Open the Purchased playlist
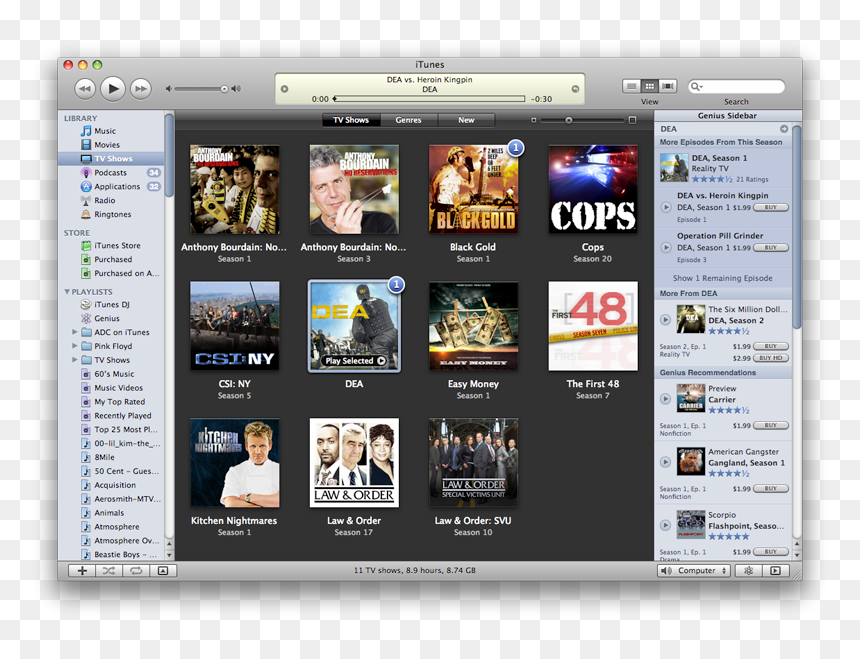Image resolution: width=860 pixels, height=659 pixels. click(111, 259)
